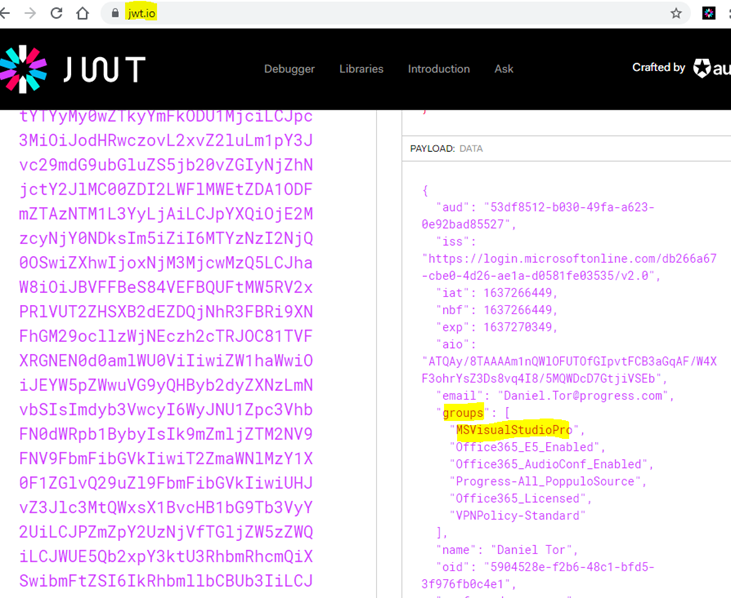Viewport: 731px width, 598px height.
Task: Click the login.microsoftonline.com issuer URL
Action: [569, 267]
